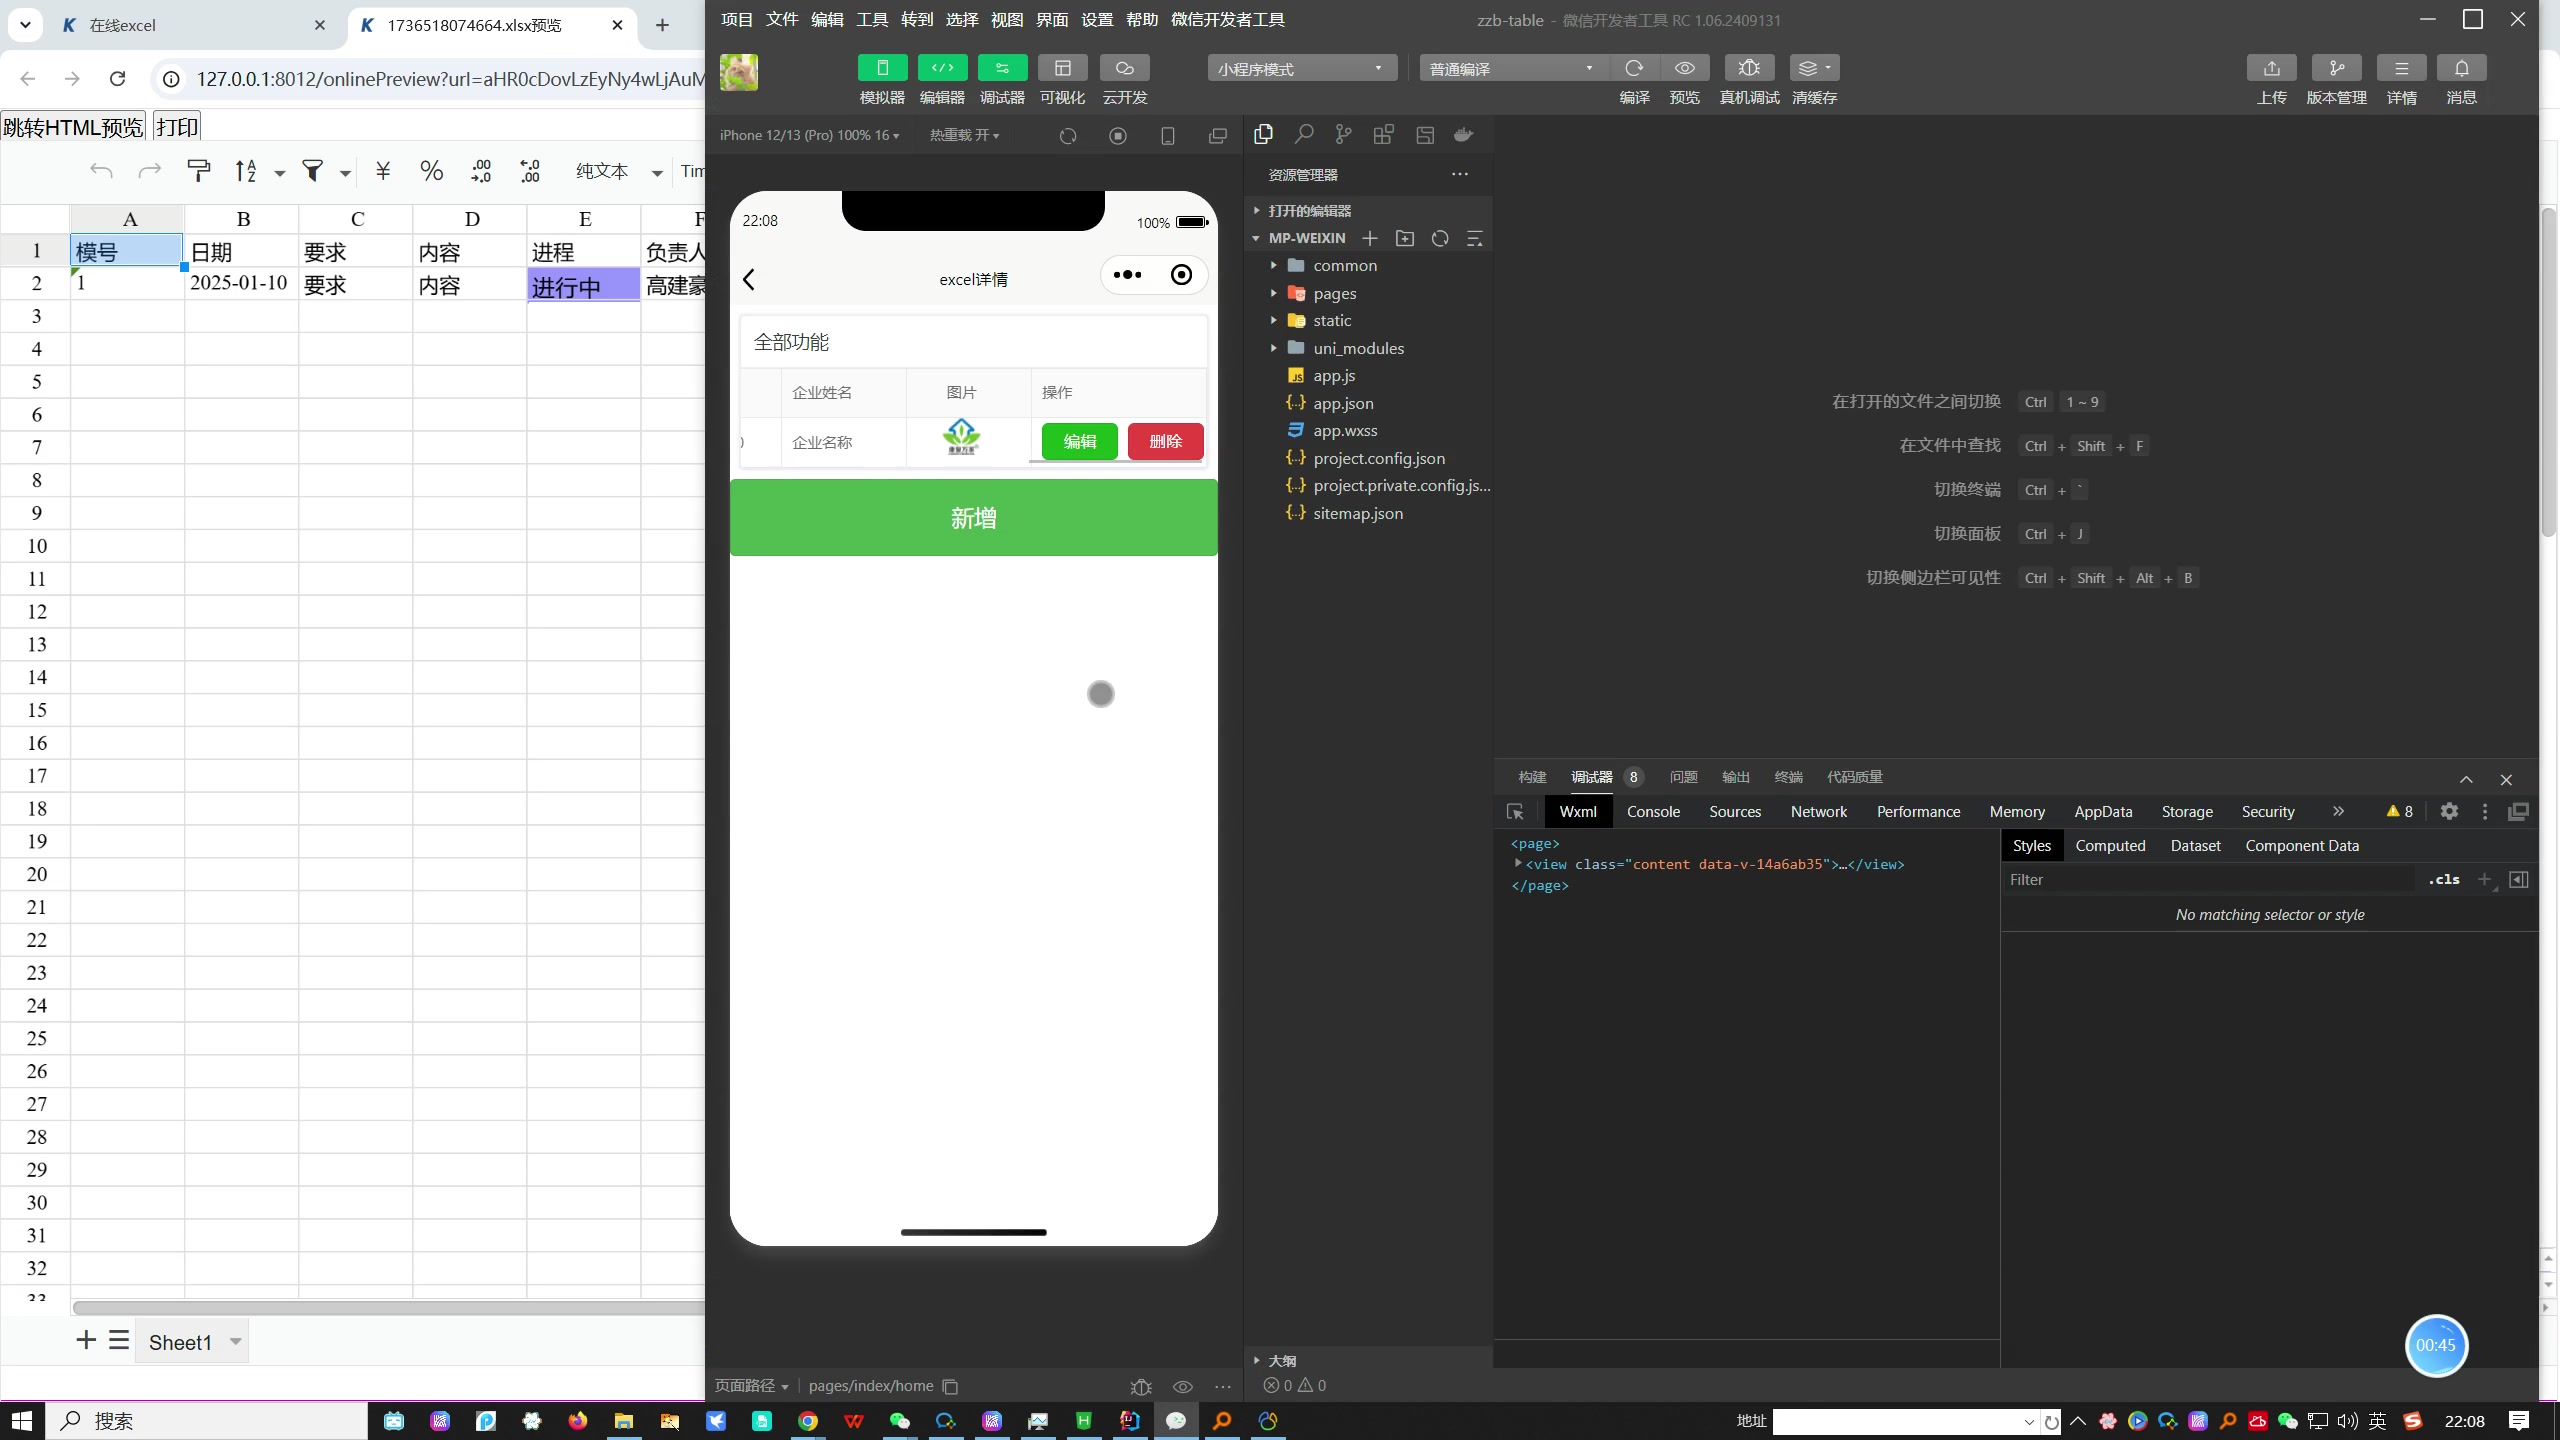This screenshot has height=1440, width=2560.
Task: Click the red 删除 button in simulator
Action: [1165, 441]
